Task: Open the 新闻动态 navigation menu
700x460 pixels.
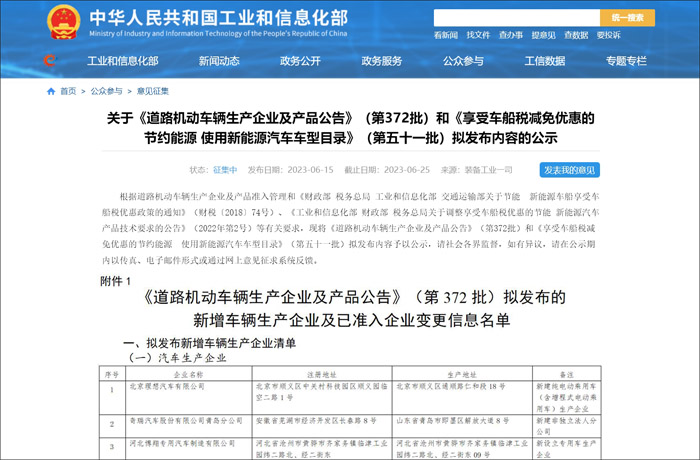Action: pos(219,61)
